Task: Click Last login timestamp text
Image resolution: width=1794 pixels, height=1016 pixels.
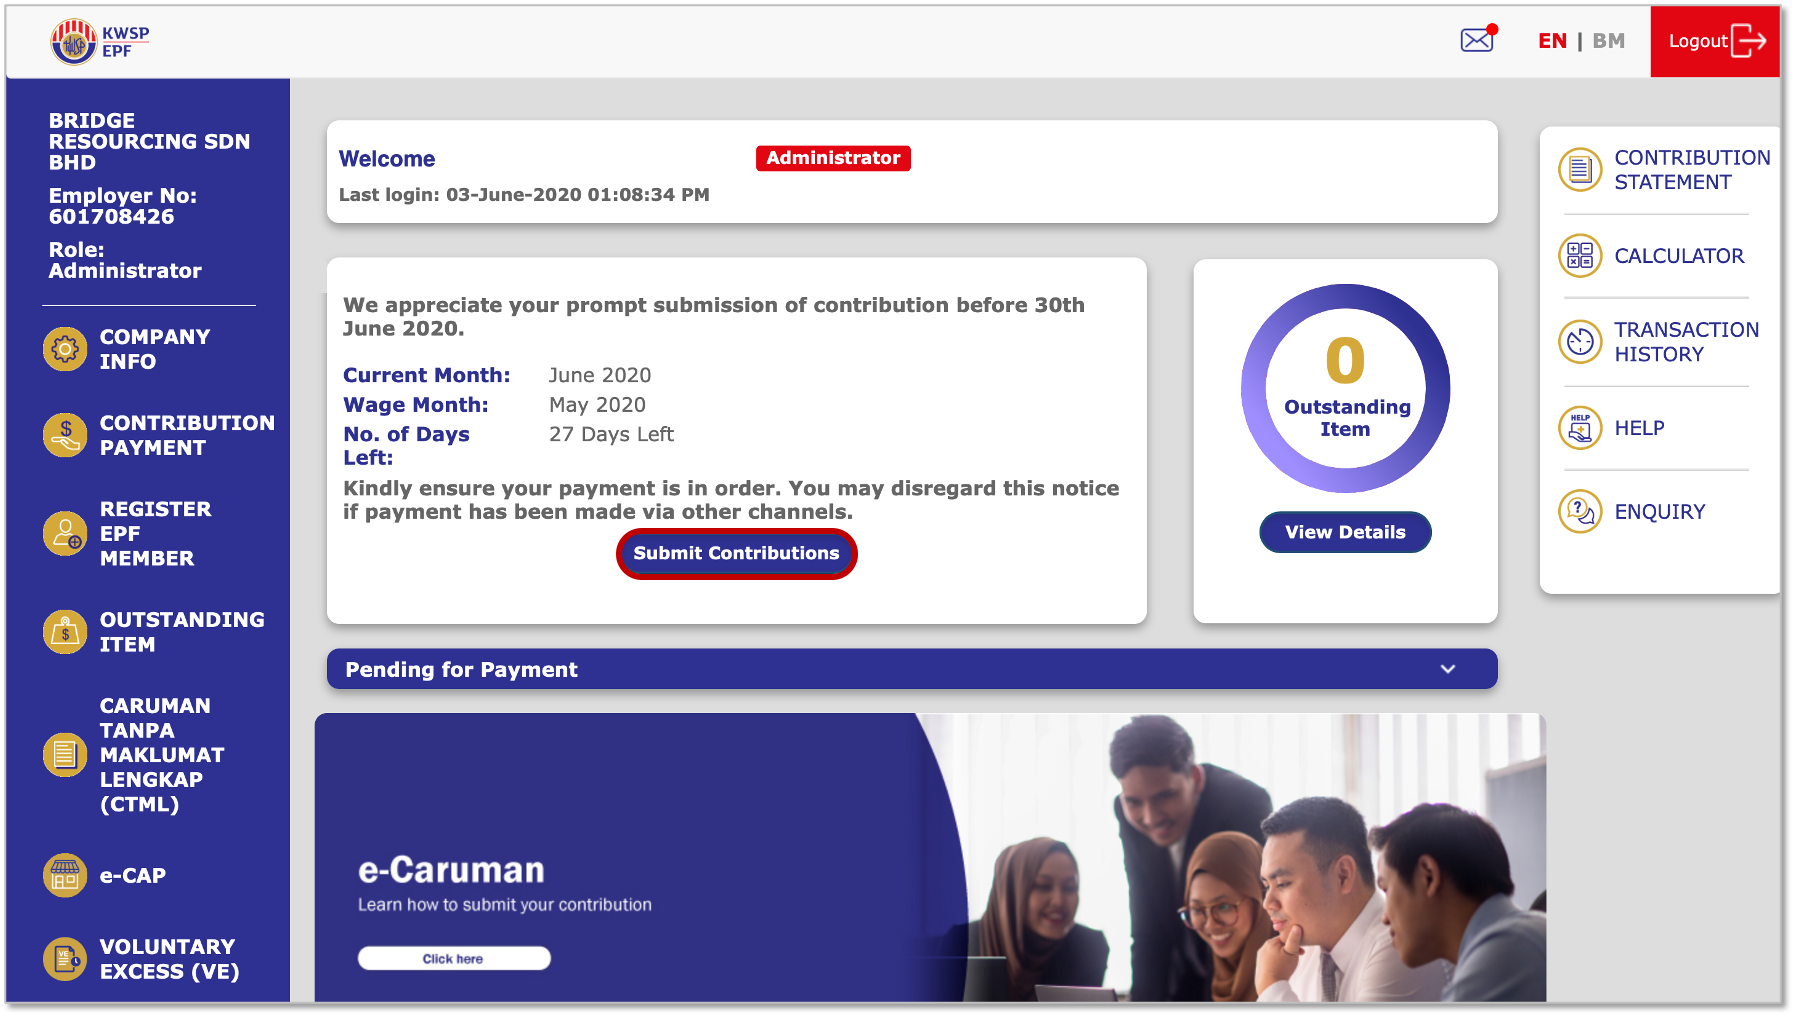Action: tap(524, 195)
